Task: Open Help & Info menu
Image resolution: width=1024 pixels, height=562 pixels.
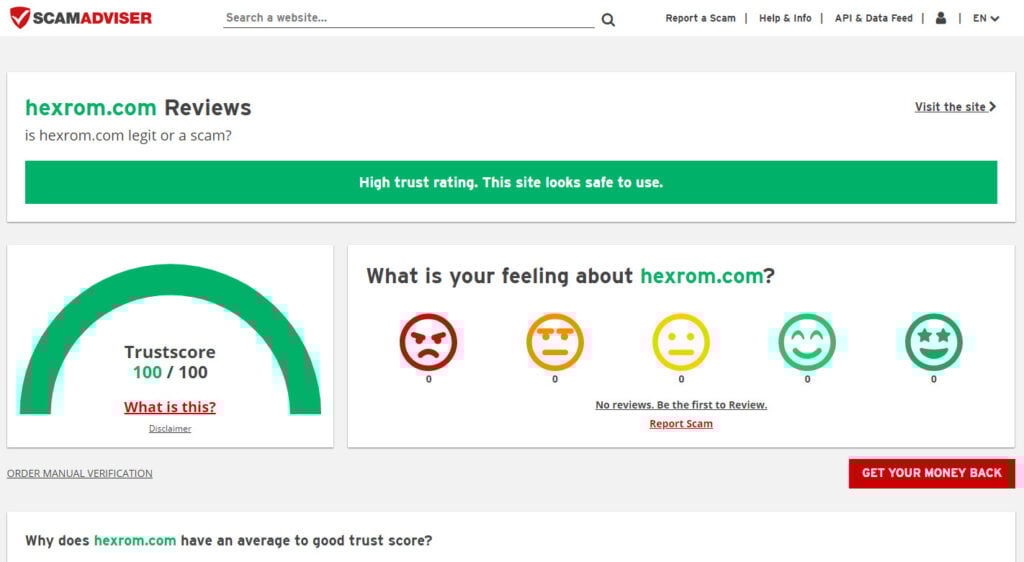Action: [785, 18]
